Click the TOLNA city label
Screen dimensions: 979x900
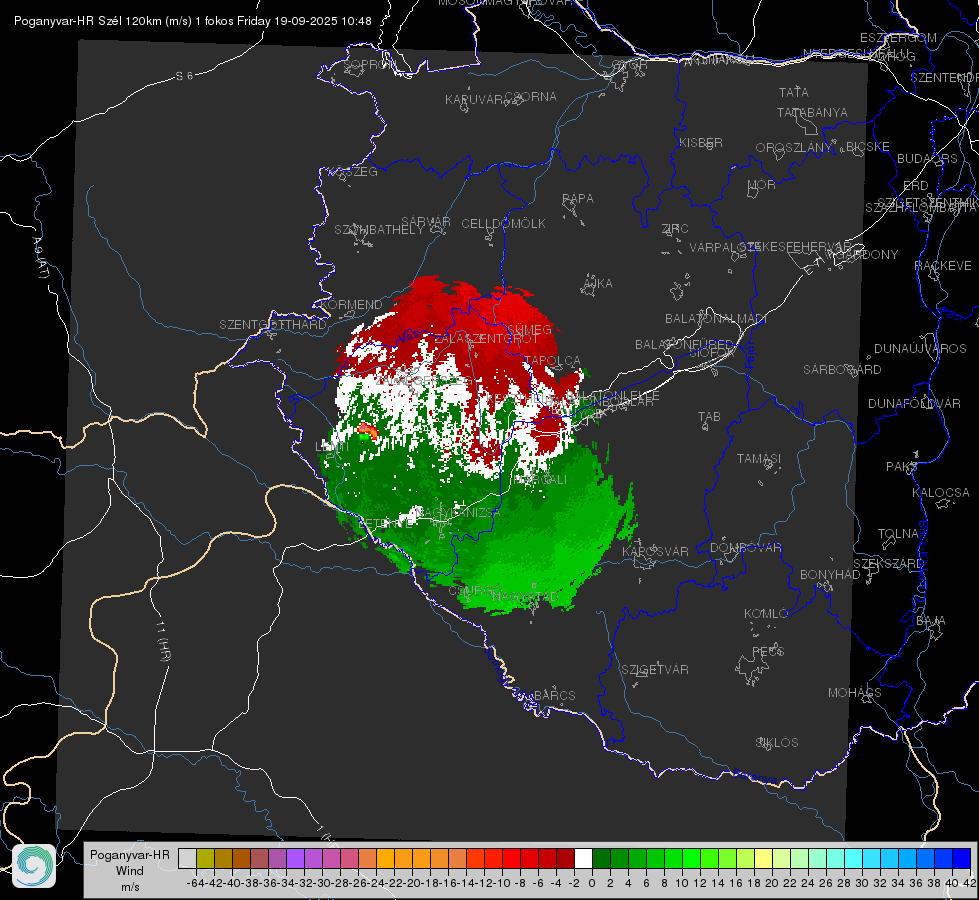tap(898, 534)
